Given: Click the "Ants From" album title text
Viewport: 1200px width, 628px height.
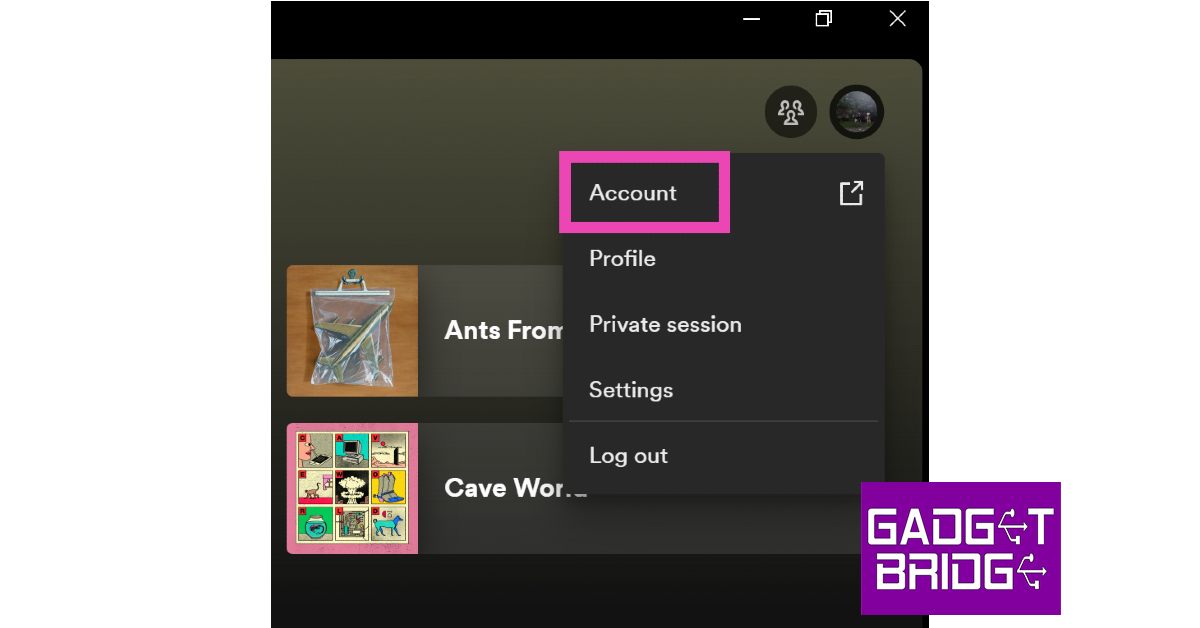Looking at the screenshot, I should [503, 331].
